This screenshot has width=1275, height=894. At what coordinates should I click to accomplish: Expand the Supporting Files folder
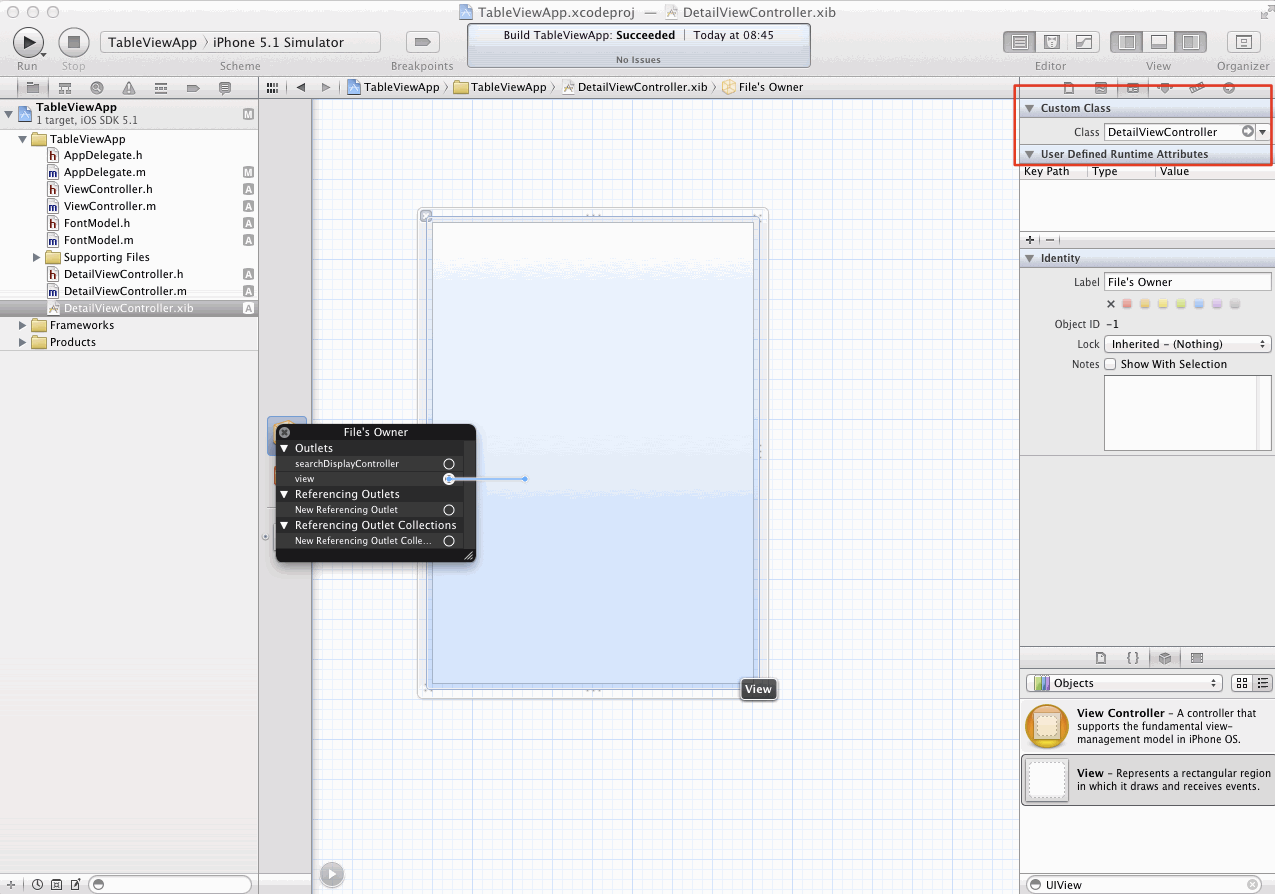[37, 257]
